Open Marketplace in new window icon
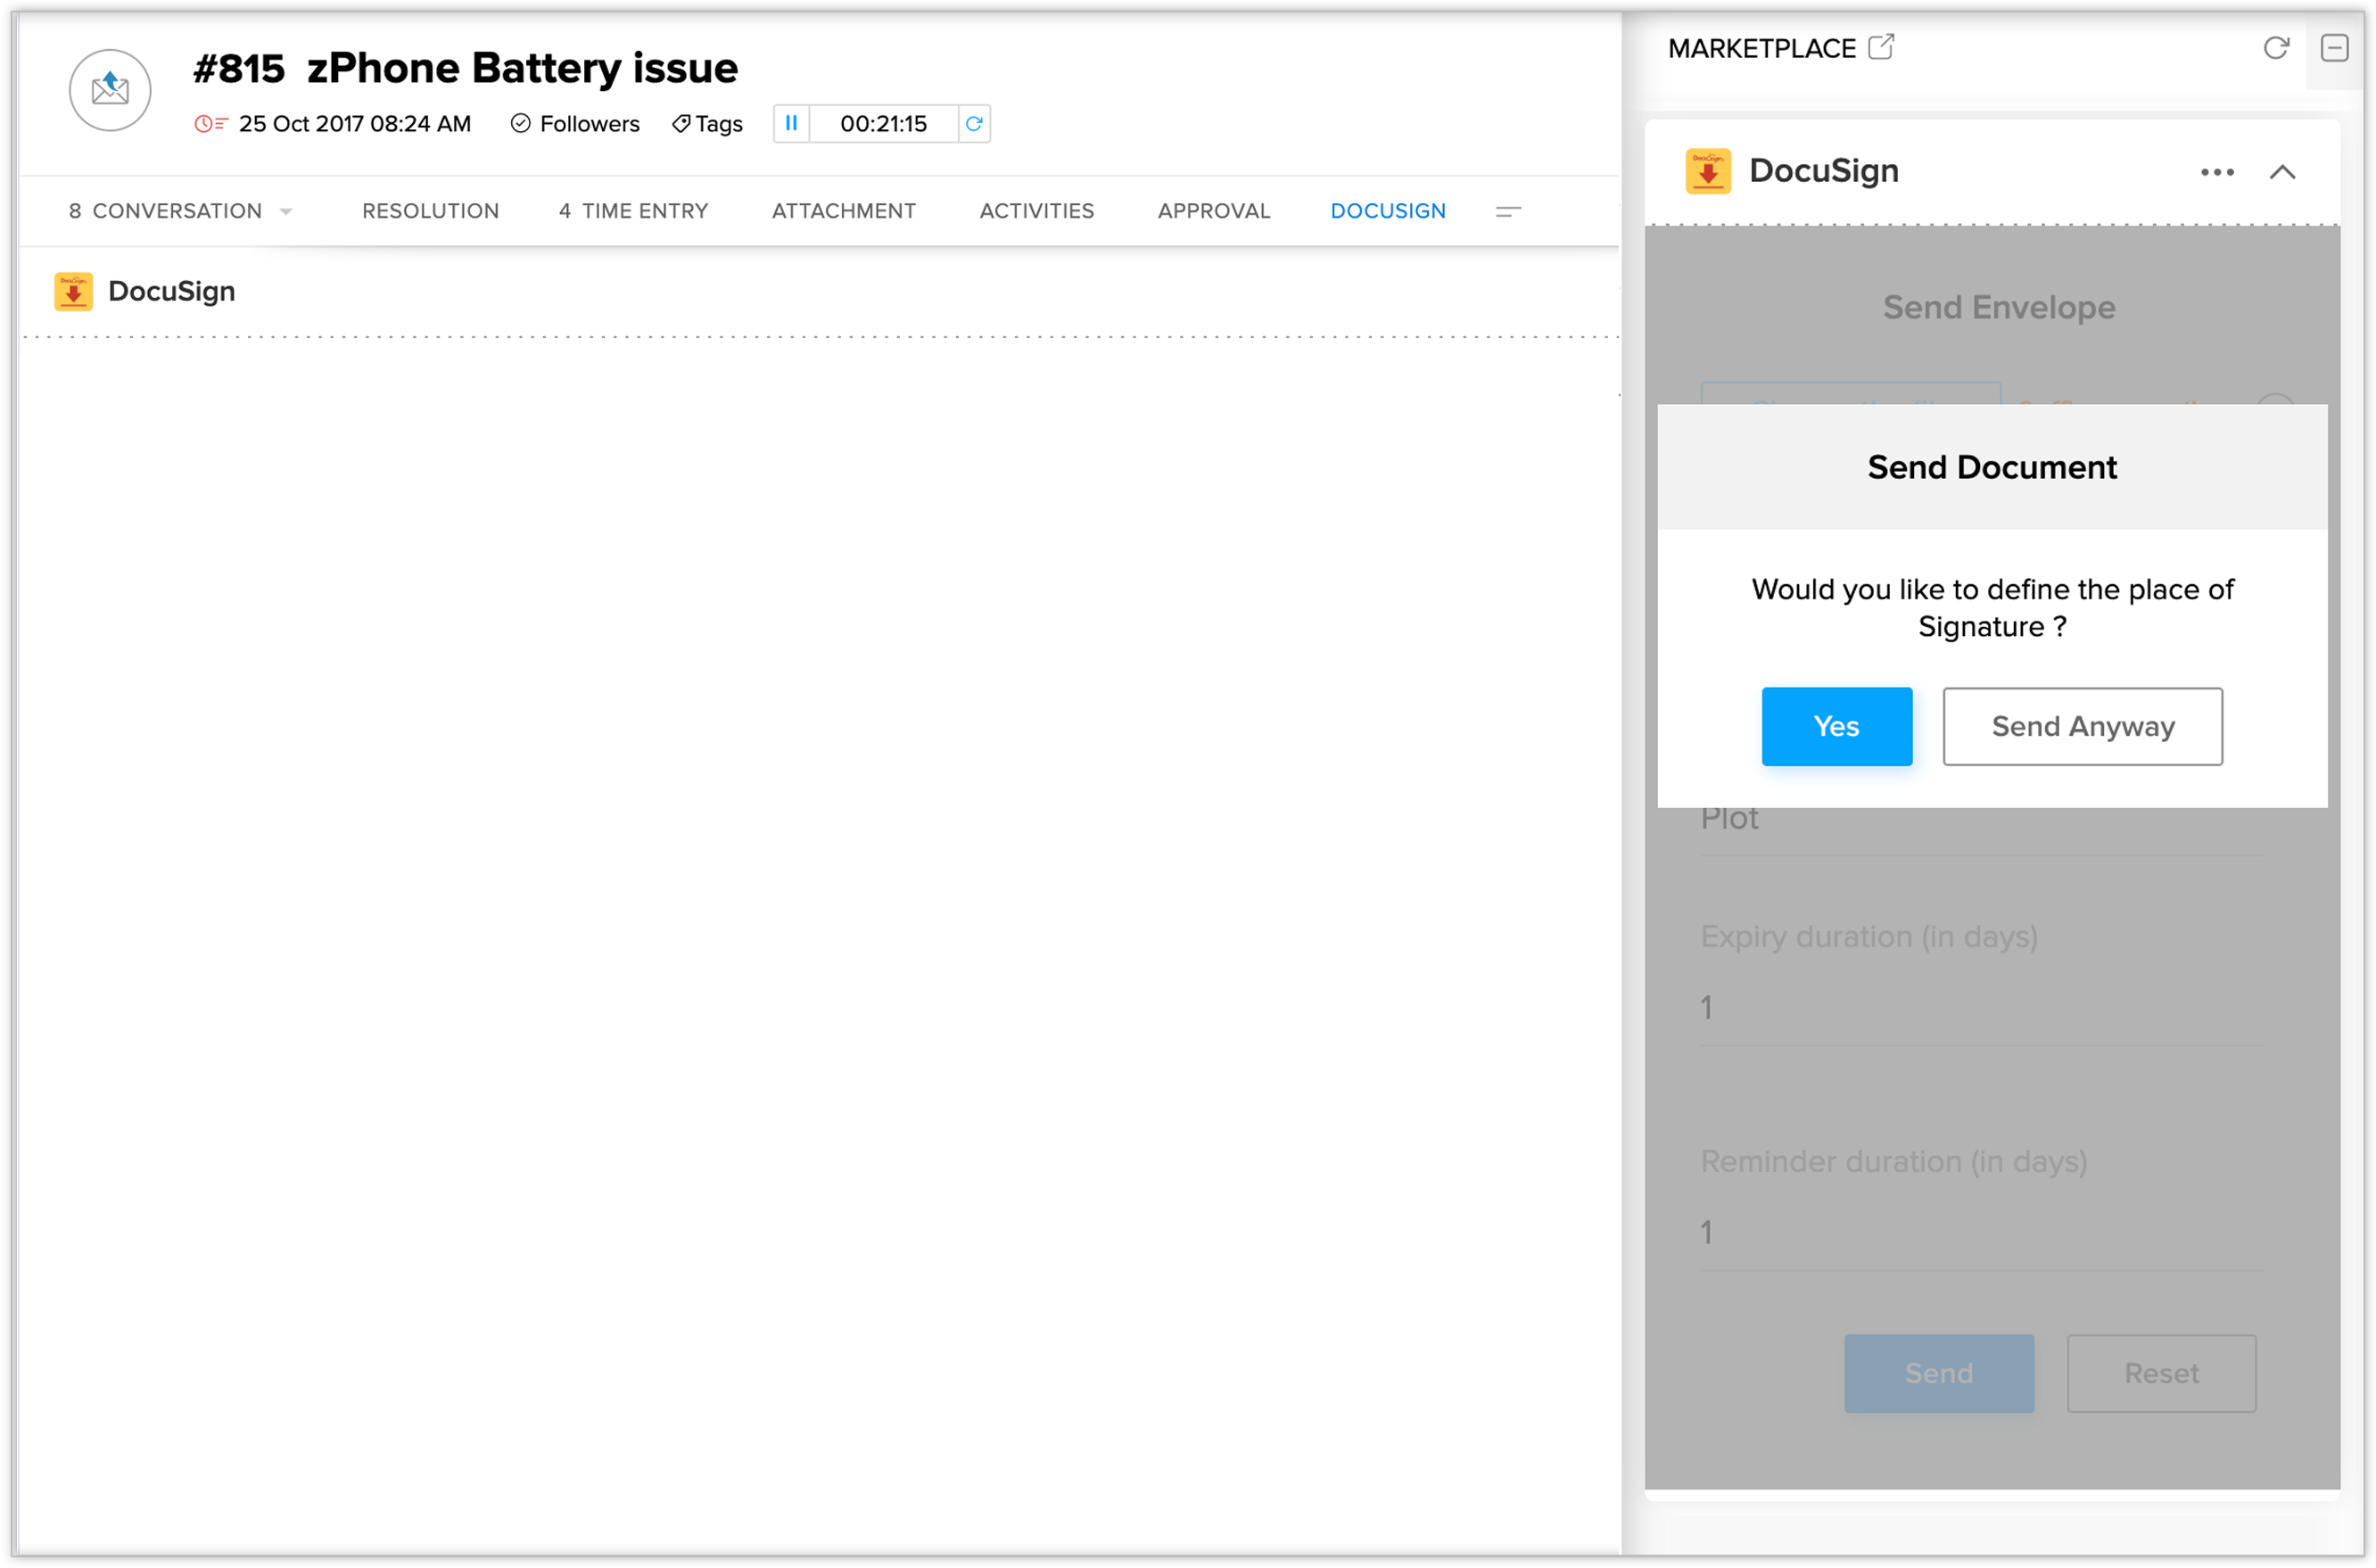2376x1568 pixels. click(x=1881, y=47)
